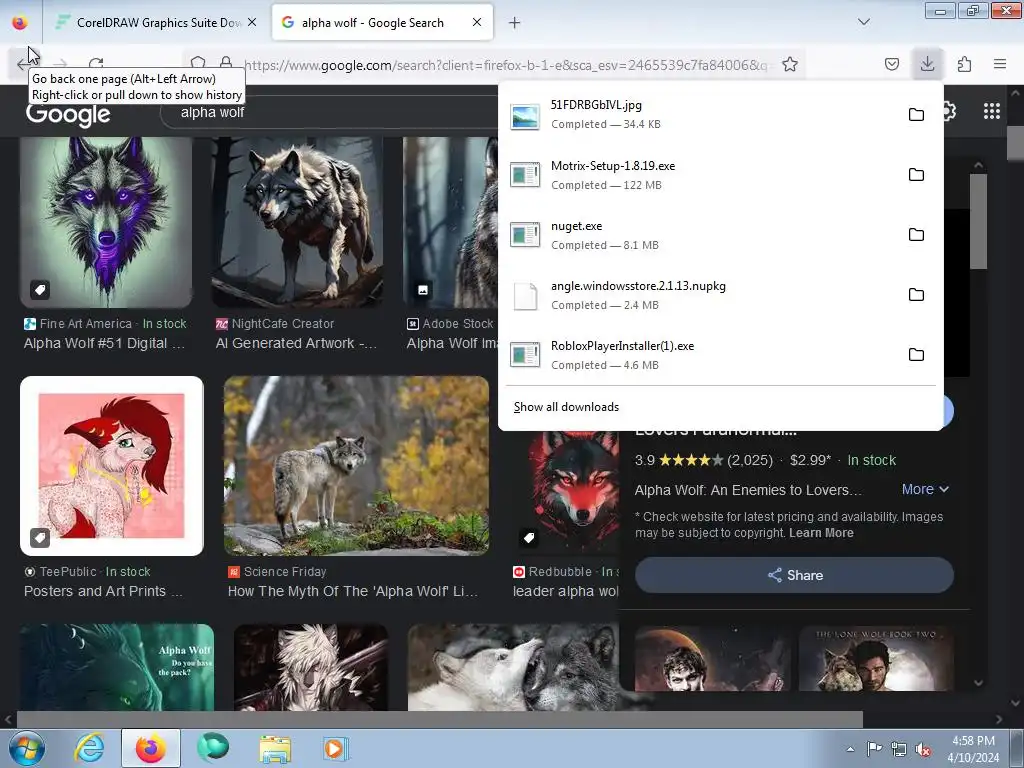Viewport: 1024px width, 768px height.
Task: Reload the current page
Action: pyautogui.click(x=96, y=64)
